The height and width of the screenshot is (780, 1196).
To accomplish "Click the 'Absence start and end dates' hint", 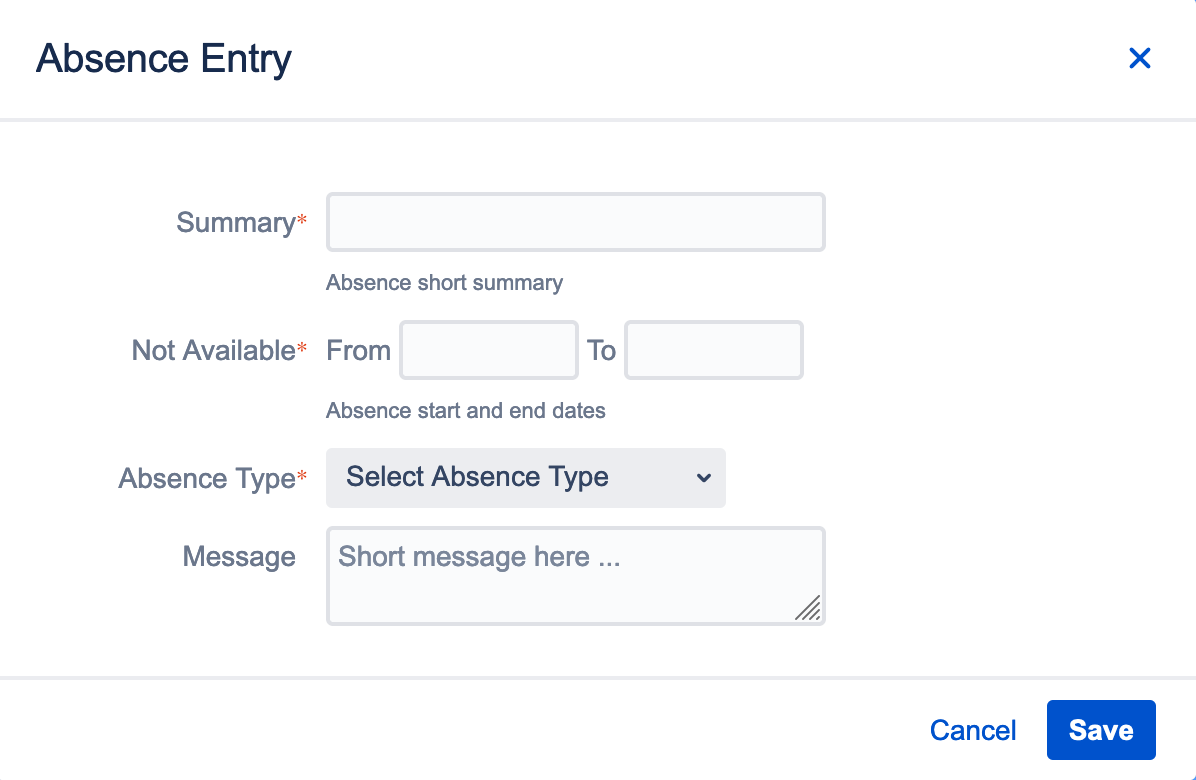I will (x=465, y=411).
